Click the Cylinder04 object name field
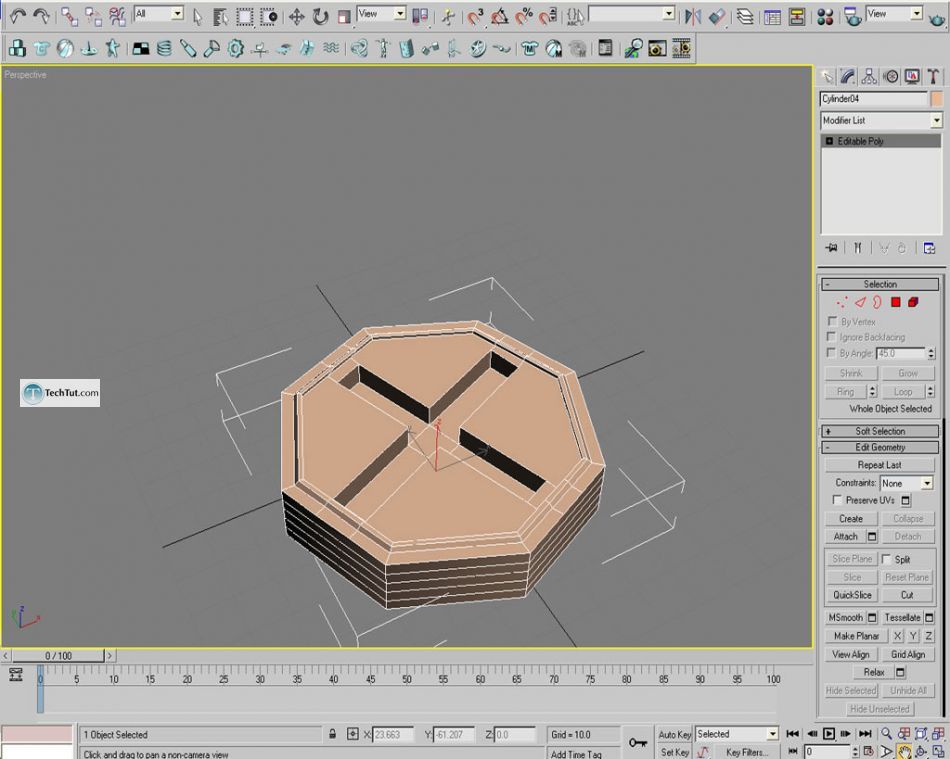The width and height of the screenshot is (950, 759). tap(874, 99)
